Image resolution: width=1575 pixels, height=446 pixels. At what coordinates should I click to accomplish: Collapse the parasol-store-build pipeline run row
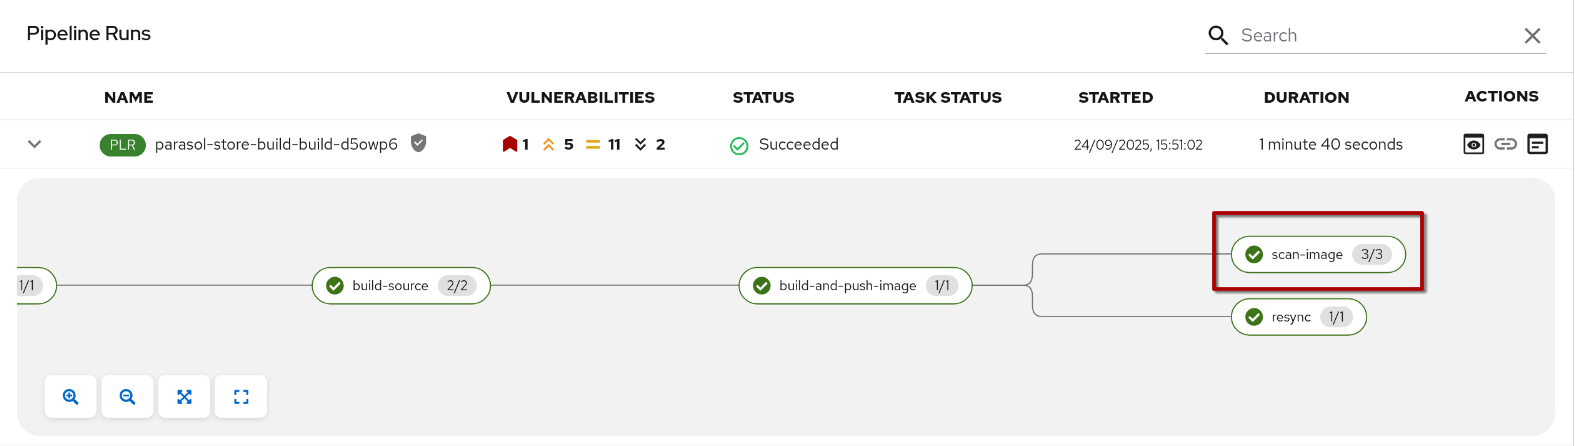35,144
